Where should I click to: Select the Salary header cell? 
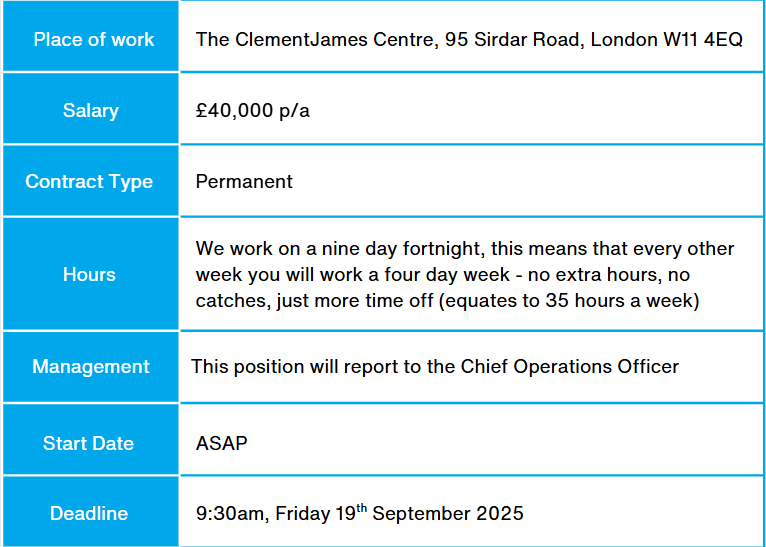90,111
